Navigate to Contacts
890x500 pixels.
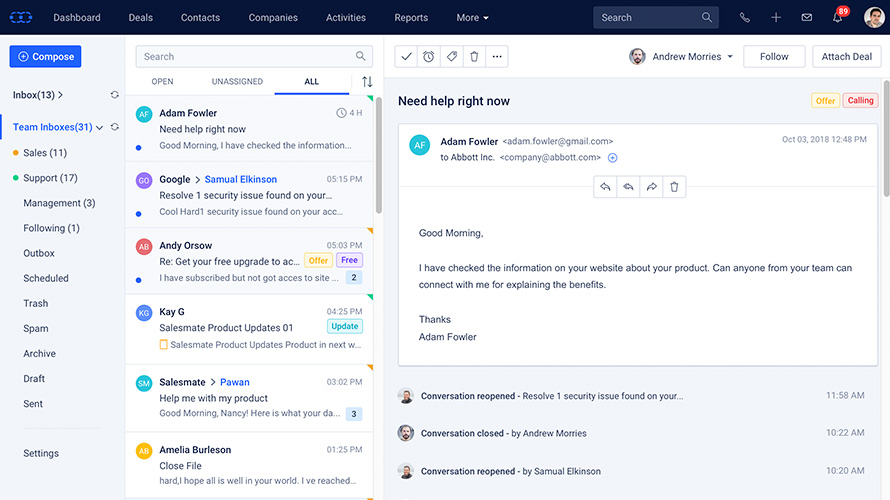(x=200, y=18)
